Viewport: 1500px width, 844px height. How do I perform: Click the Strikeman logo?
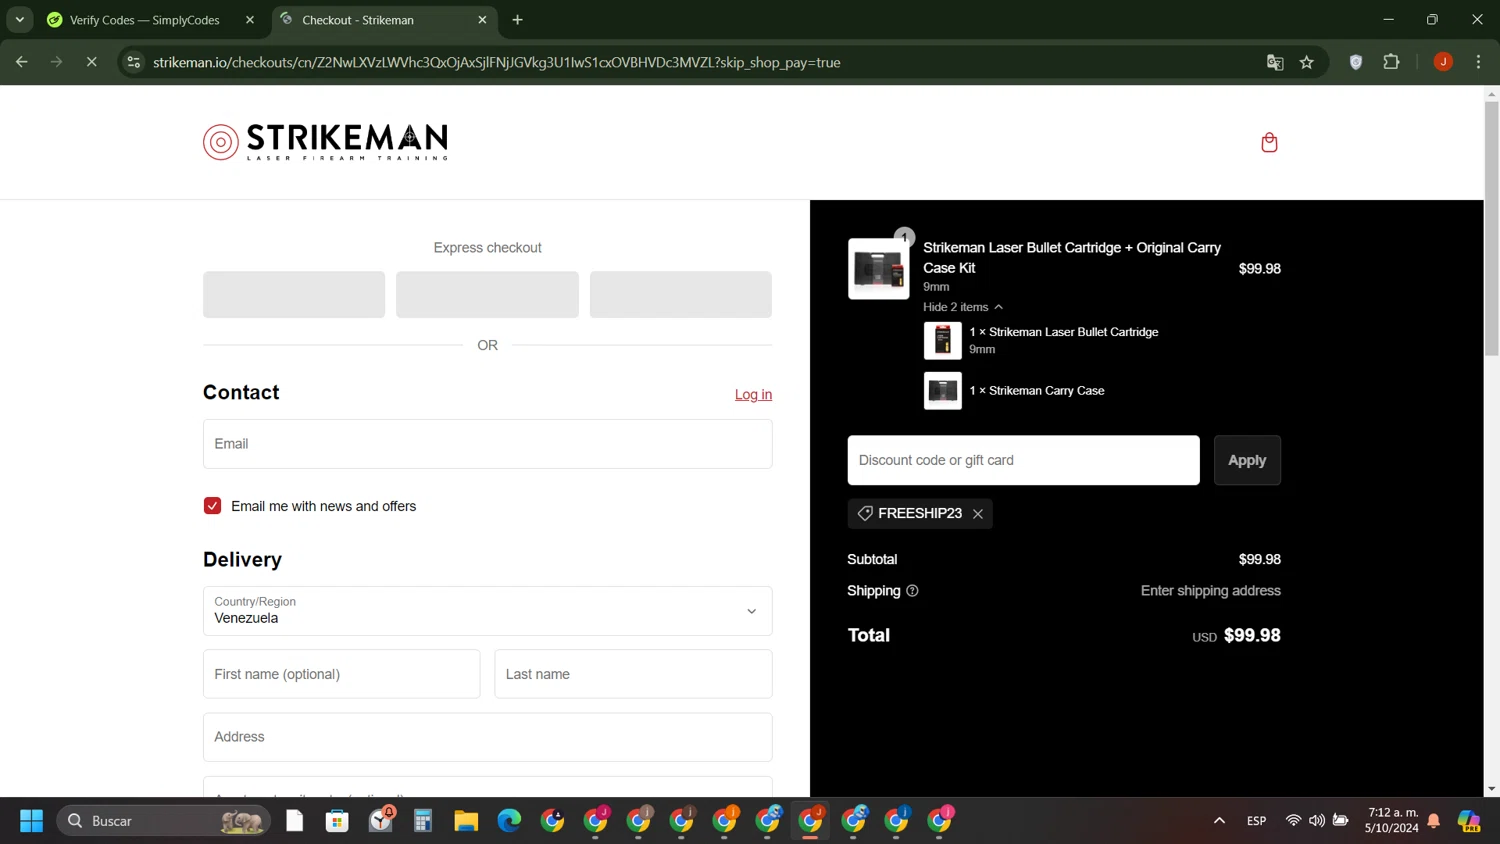pos(325,142)
